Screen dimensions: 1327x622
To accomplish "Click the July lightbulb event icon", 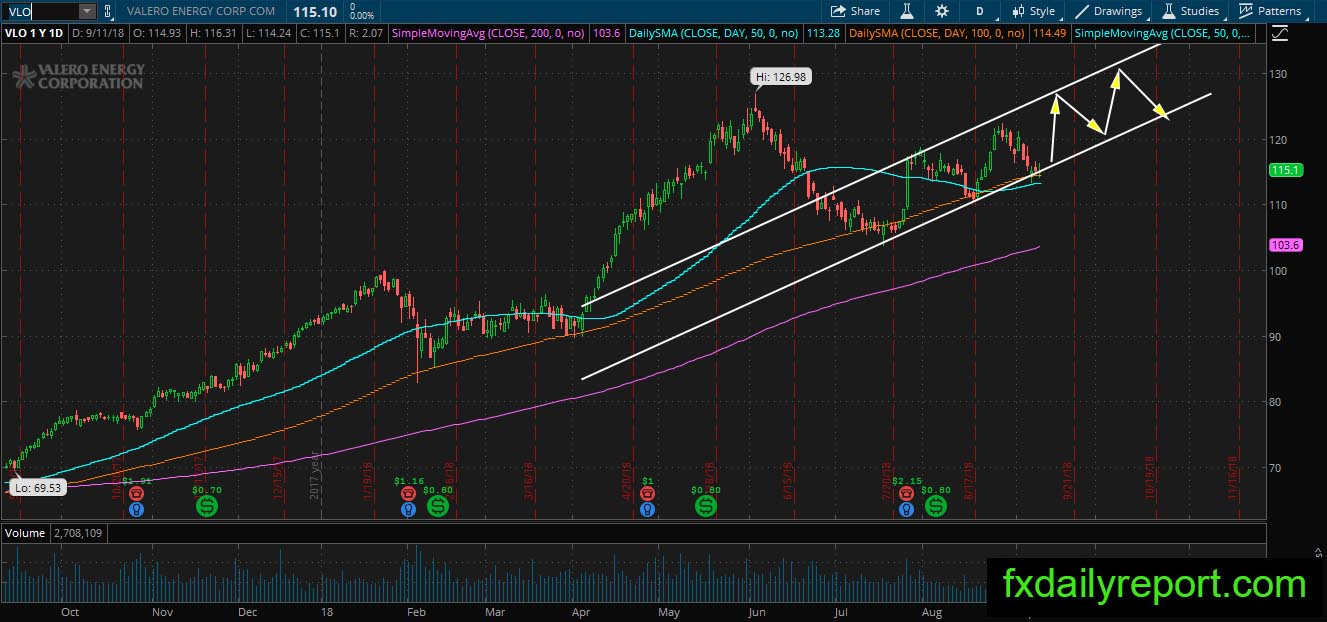I will [x=906, y=509].
